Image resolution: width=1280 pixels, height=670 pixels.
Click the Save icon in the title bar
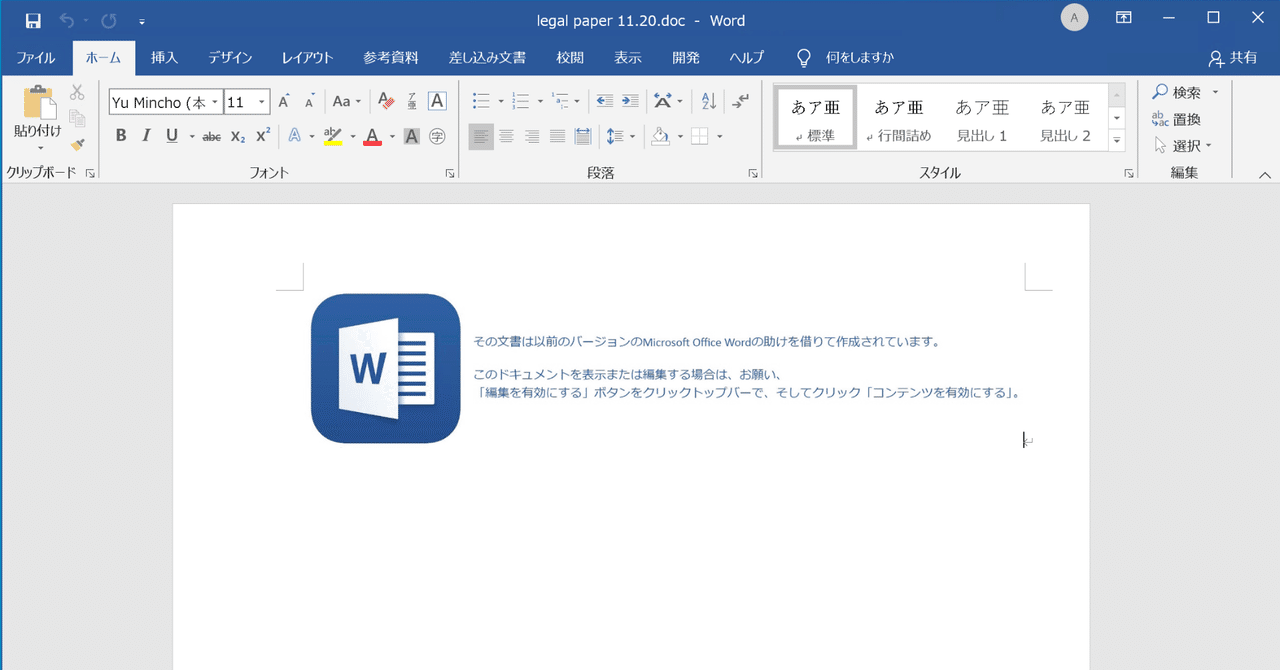33,20
